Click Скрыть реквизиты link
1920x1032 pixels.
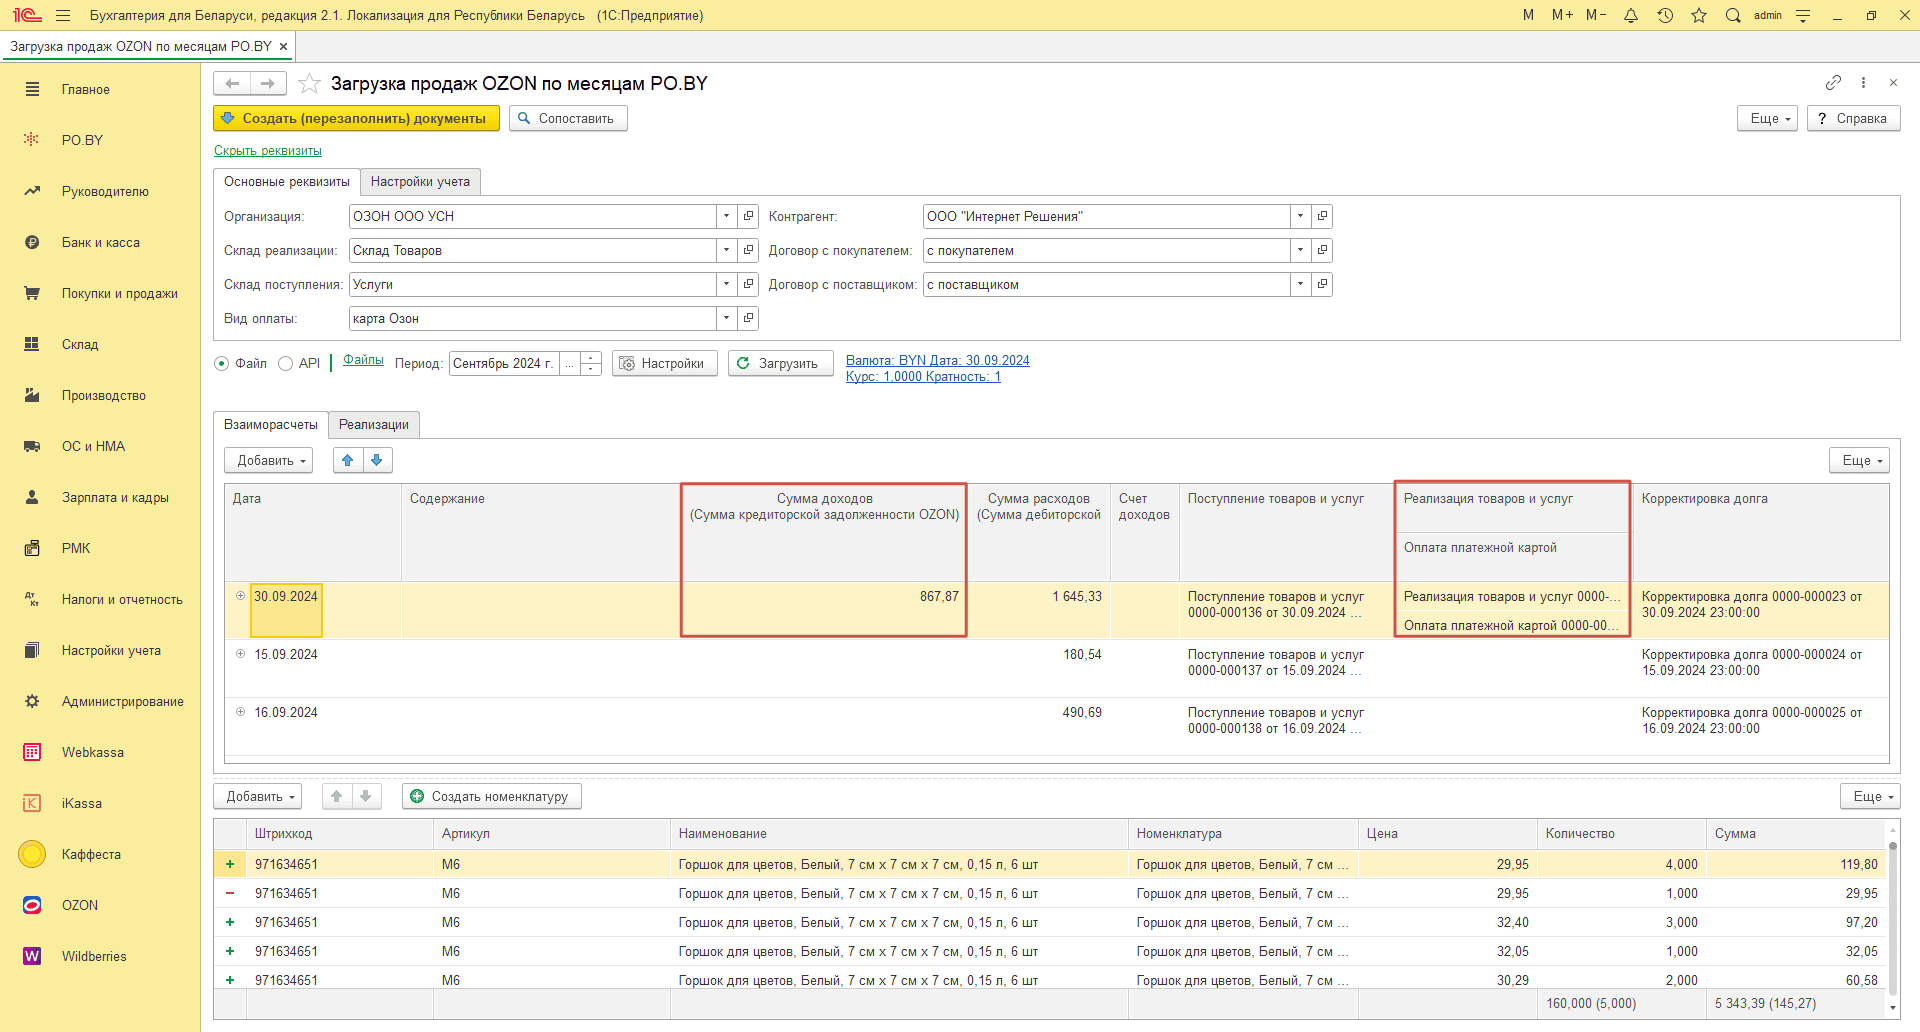[268, 151]
